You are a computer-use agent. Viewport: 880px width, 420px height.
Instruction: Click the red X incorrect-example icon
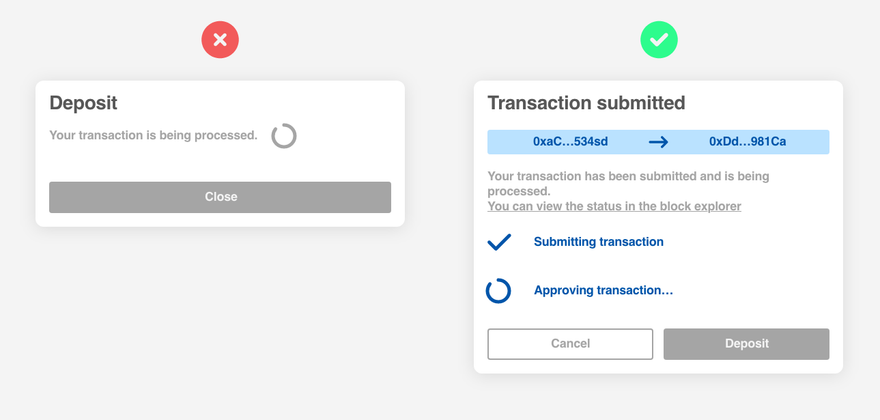point(220,40)
